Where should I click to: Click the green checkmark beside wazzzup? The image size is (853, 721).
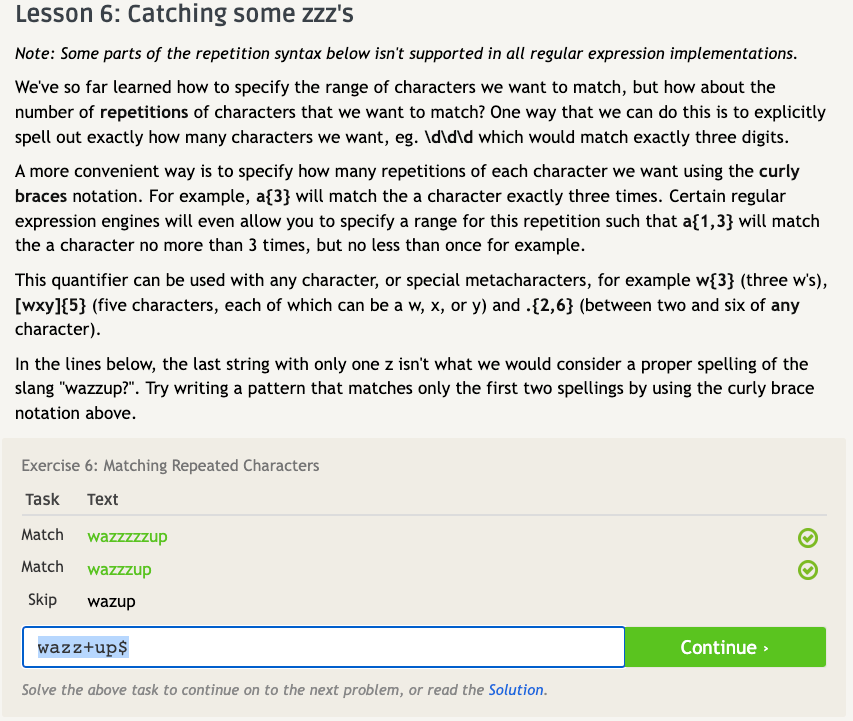[808, 570]
